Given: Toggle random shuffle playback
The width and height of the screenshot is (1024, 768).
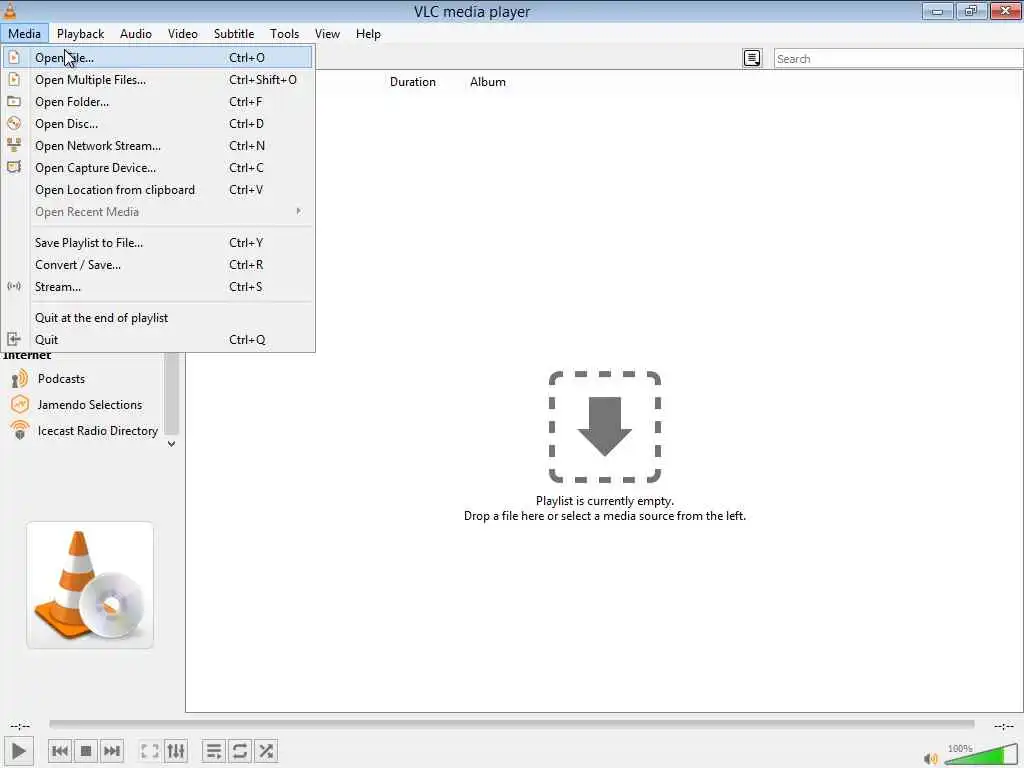Looking at the screenshot, I should coord(266,751).
